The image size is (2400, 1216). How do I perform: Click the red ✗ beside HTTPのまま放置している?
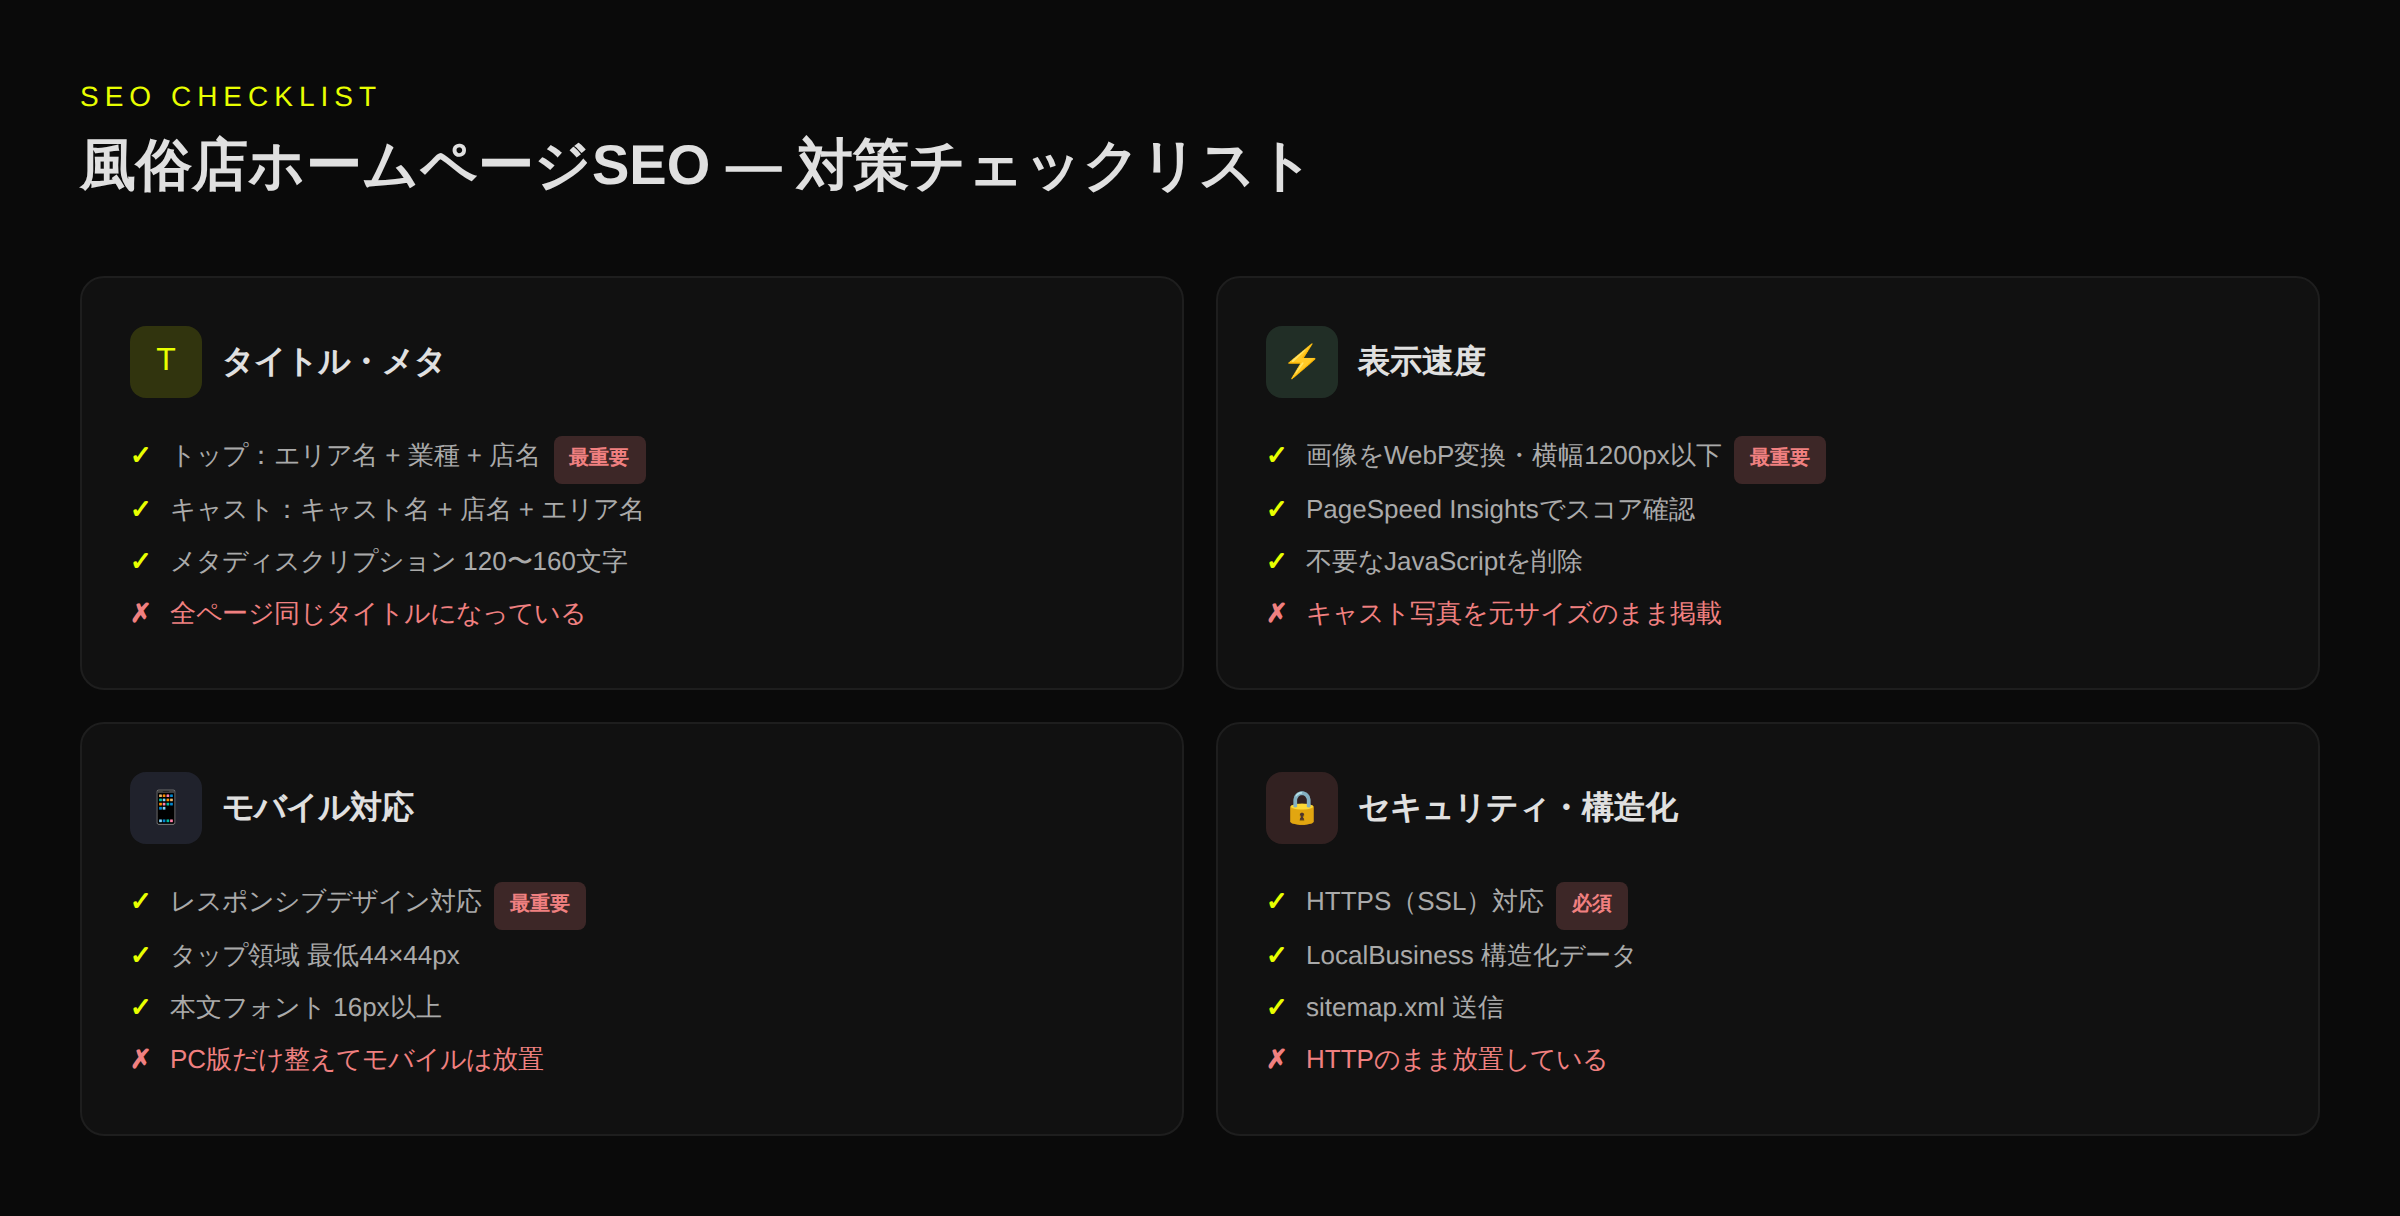[x=1276, y=1059]
